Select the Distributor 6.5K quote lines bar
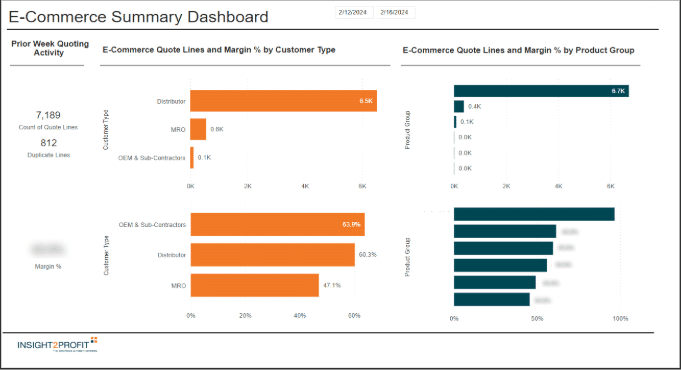The image size is (681, 370). [283, 101]
